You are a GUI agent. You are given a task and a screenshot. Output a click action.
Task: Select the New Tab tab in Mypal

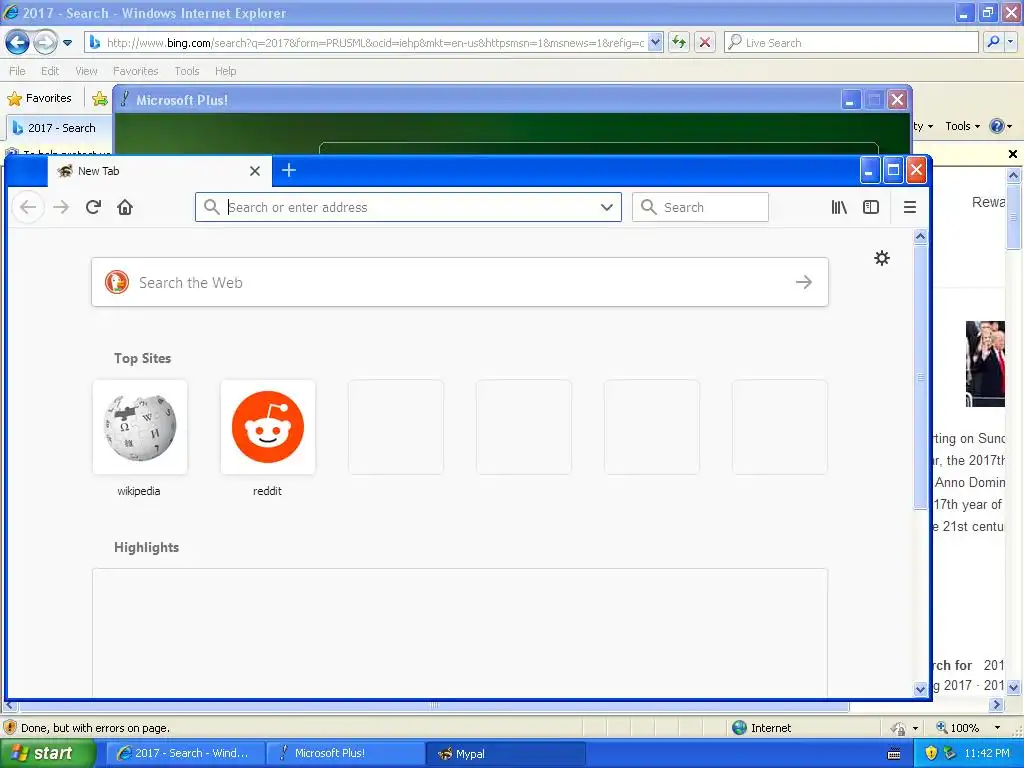pyautogui.click(x=159, y=171)
